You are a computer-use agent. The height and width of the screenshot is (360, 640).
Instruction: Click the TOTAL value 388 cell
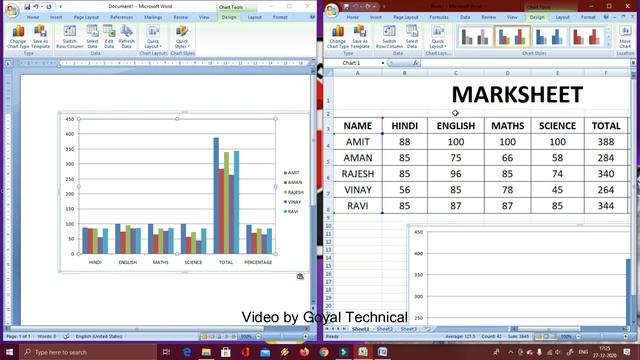click(x=606, y=142)
